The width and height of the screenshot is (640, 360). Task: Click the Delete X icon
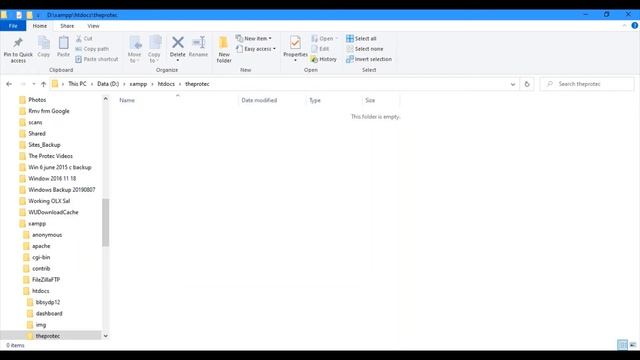pos(178,42)
